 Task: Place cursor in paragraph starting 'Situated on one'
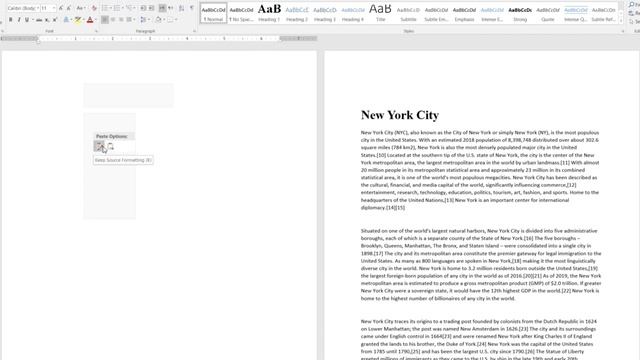click(481, 264)
